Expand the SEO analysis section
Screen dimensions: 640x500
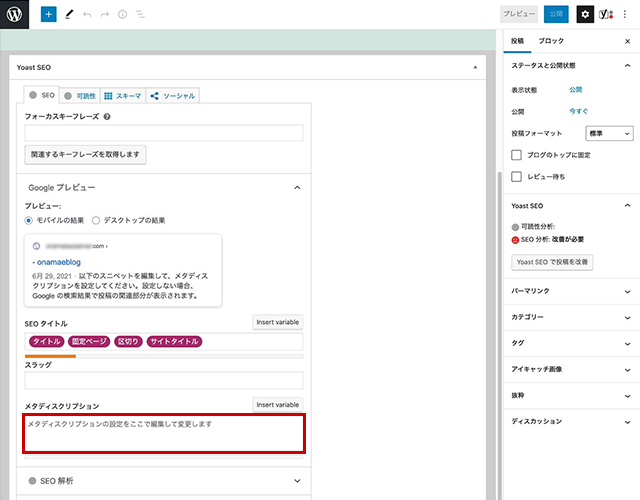pyautogui.click(x=164, y=481)
